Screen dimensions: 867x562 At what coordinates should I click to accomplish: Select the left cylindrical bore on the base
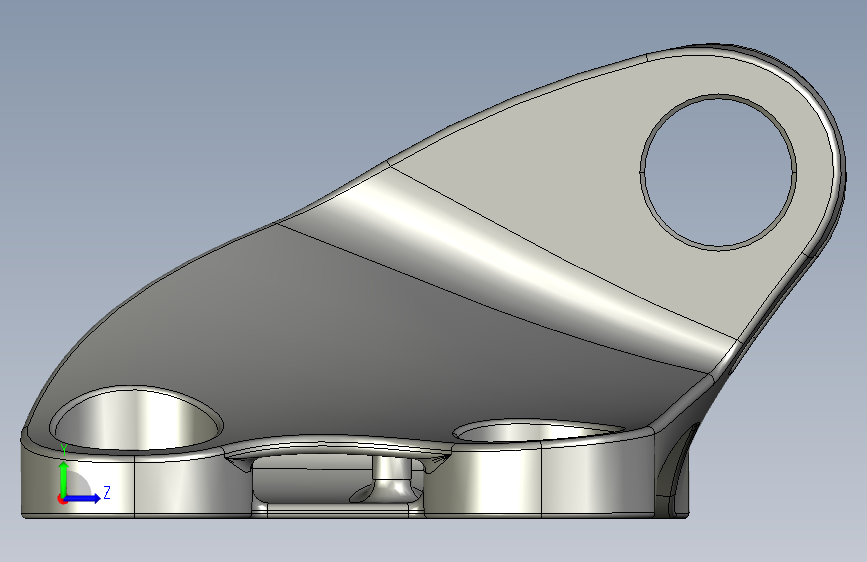pos(136,419)
